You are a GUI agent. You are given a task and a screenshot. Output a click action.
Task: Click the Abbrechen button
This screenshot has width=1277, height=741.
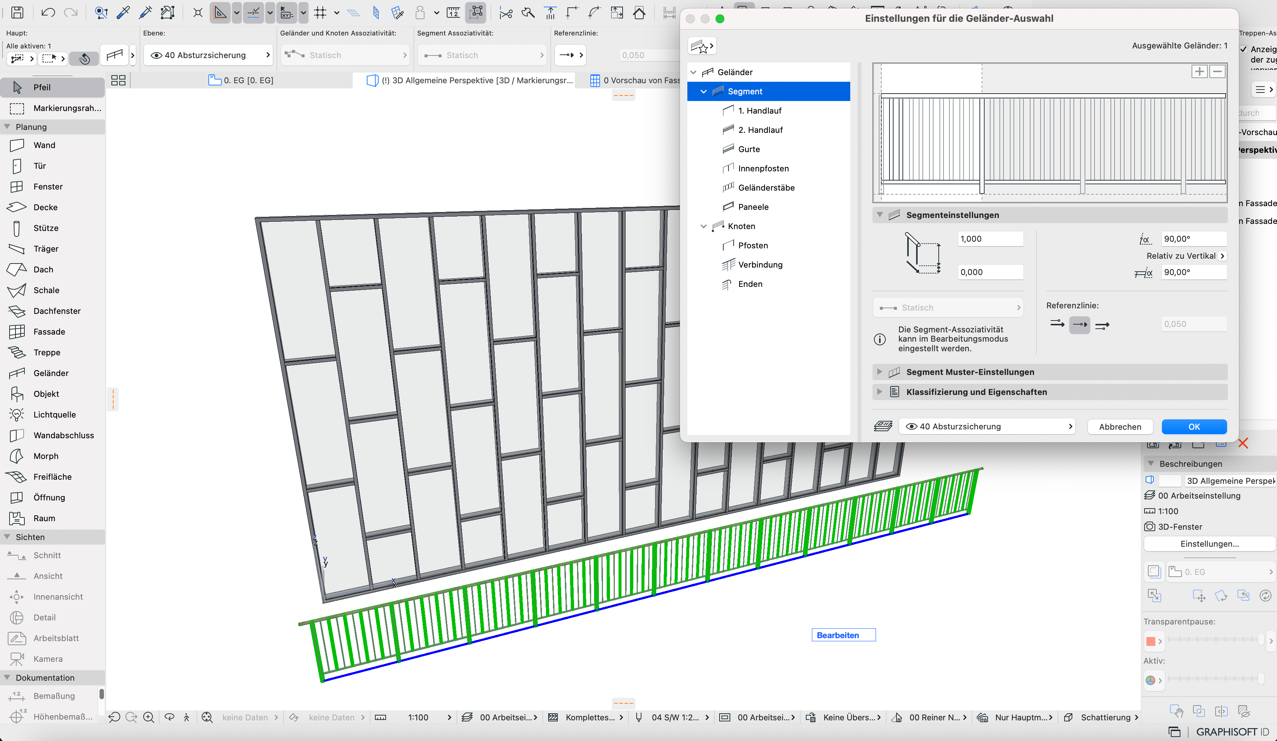[x=1120, y=427]
